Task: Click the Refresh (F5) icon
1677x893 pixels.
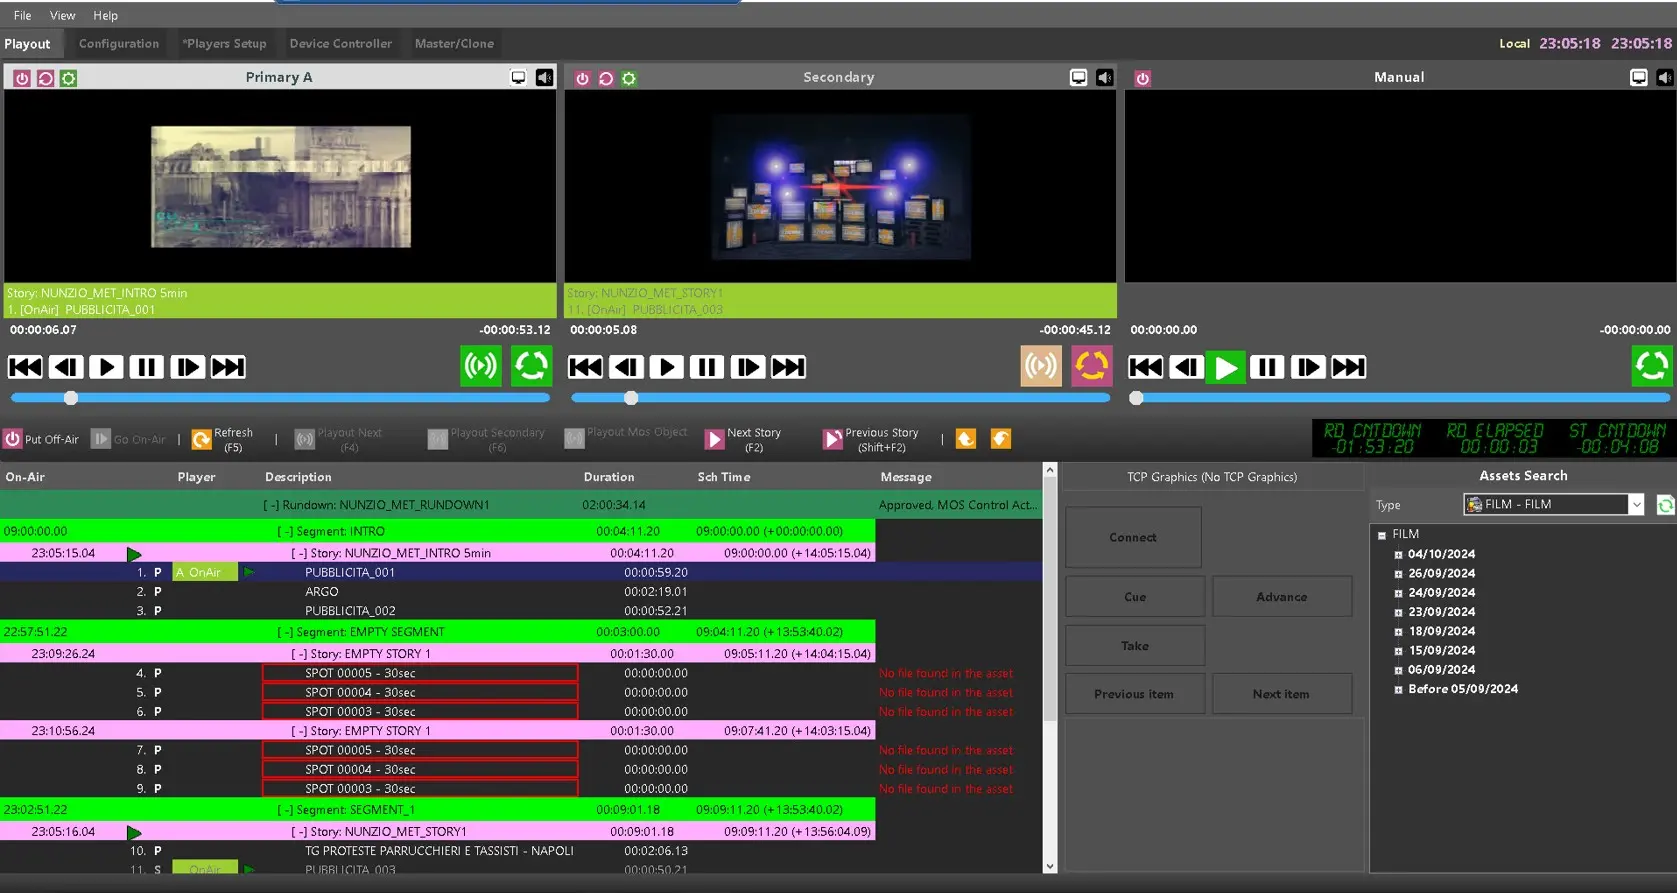Action: tap(201, 439)
